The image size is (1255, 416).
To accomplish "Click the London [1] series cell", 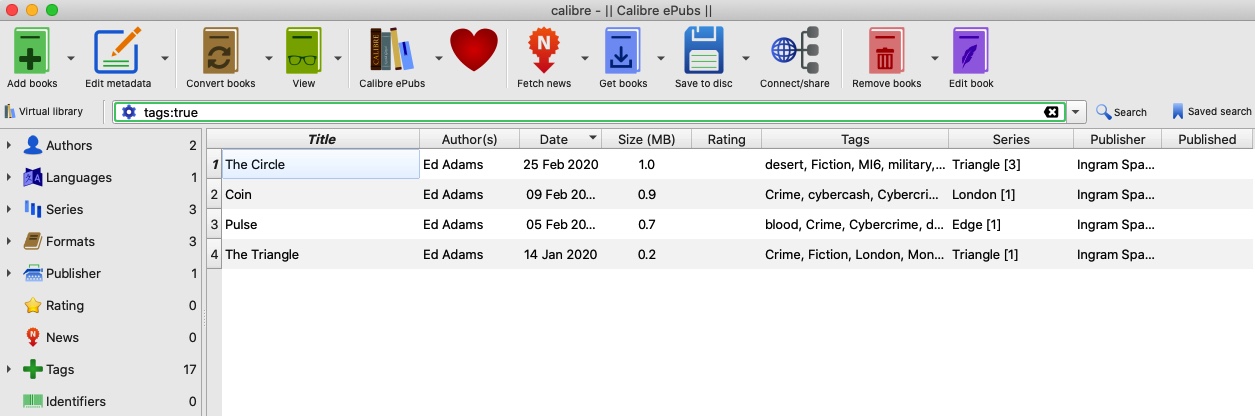I will (1011, 194).
